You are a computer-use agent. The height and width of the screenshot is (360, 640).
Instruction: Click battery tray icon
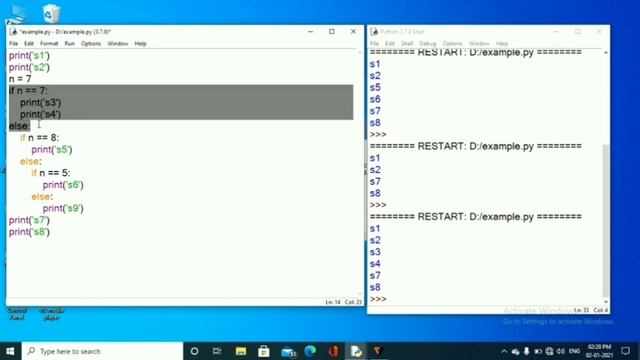coord(538,351)
